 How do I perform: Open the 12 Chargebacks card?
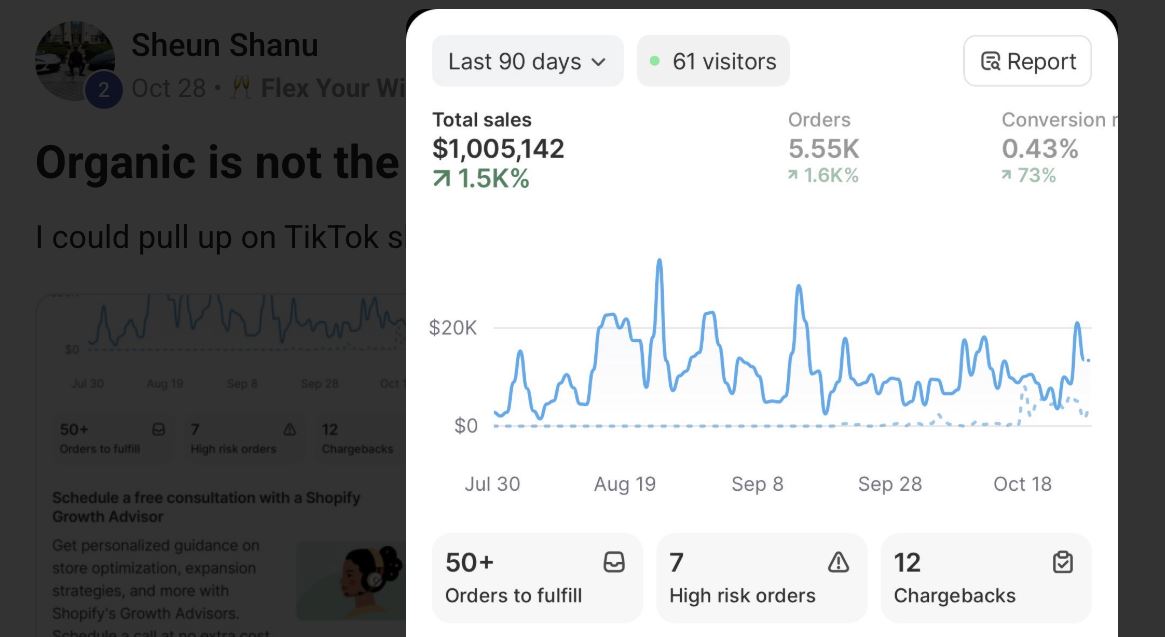tap(986, 578)
